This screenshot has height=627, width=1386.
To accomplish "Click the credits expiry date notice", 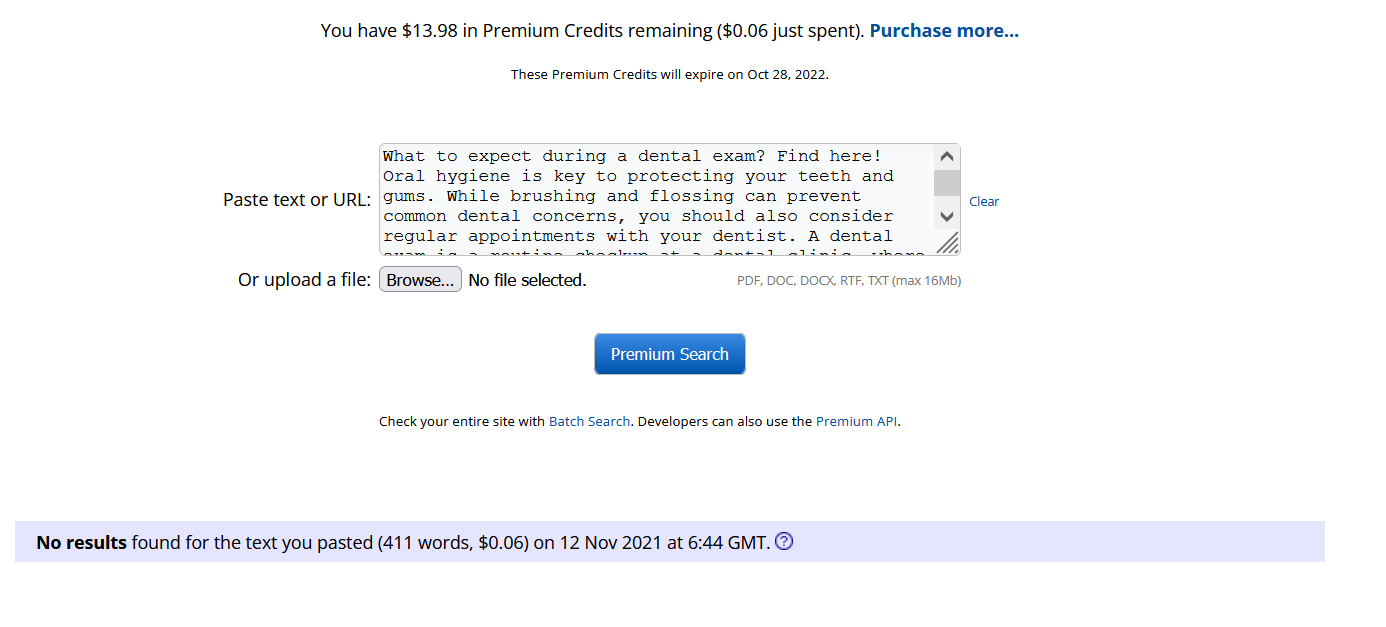I will (x=669, y=74).
